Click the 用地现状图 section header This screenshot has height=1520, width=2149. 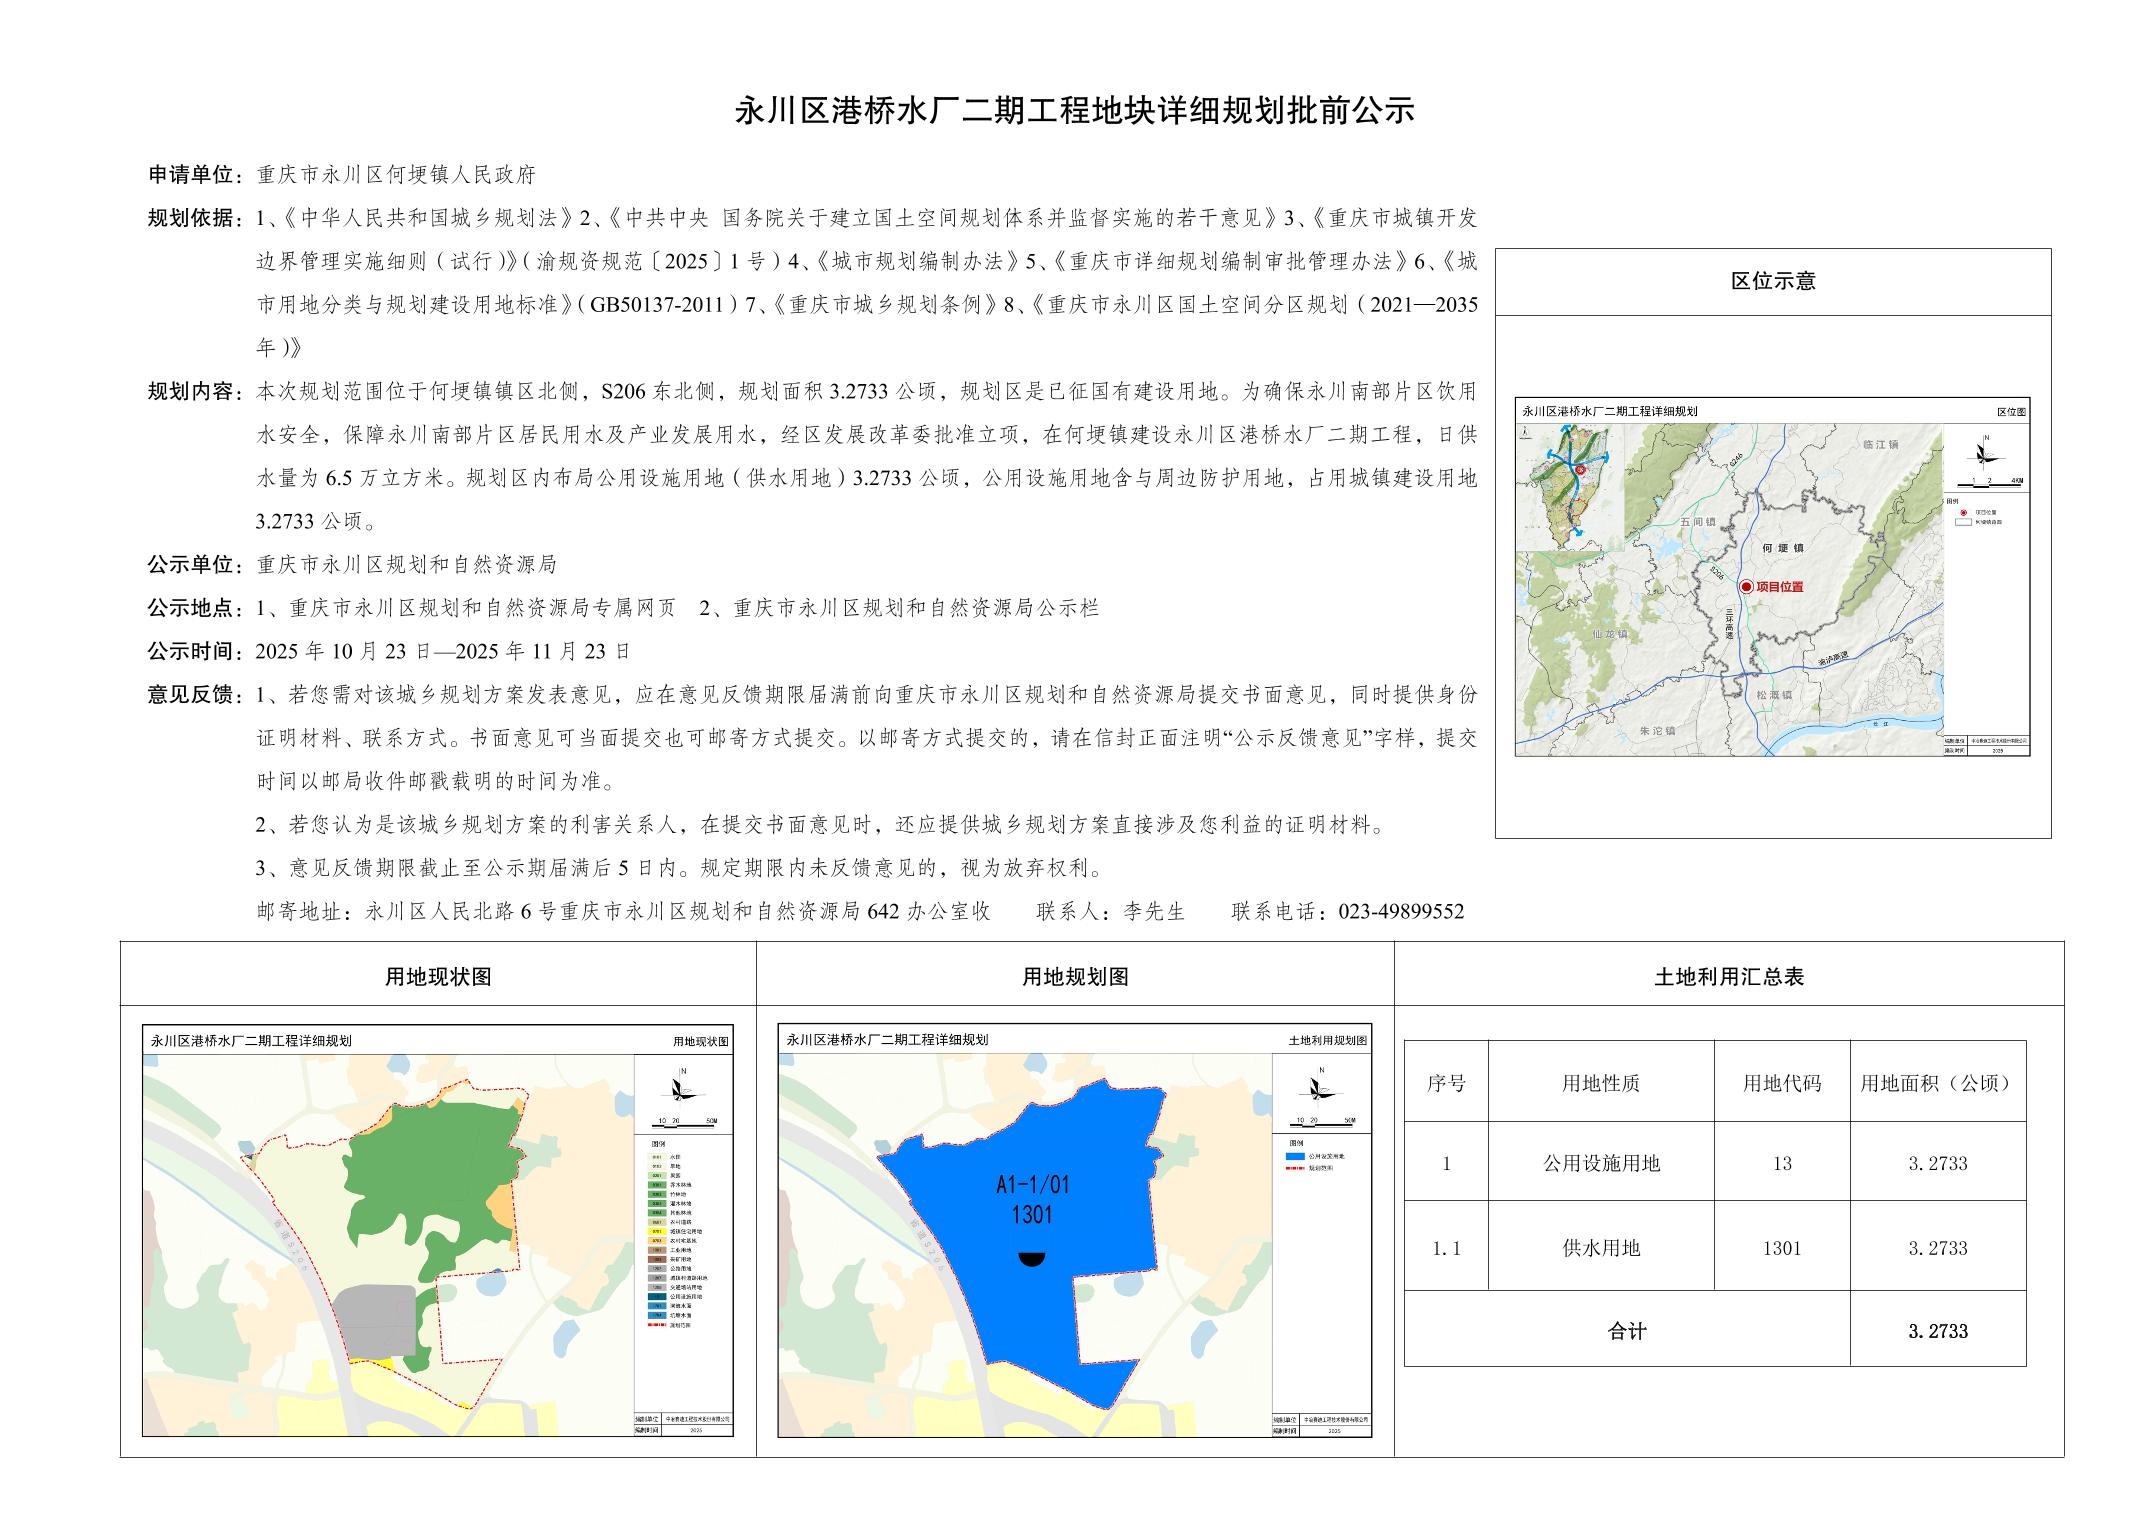pos(438,977)
